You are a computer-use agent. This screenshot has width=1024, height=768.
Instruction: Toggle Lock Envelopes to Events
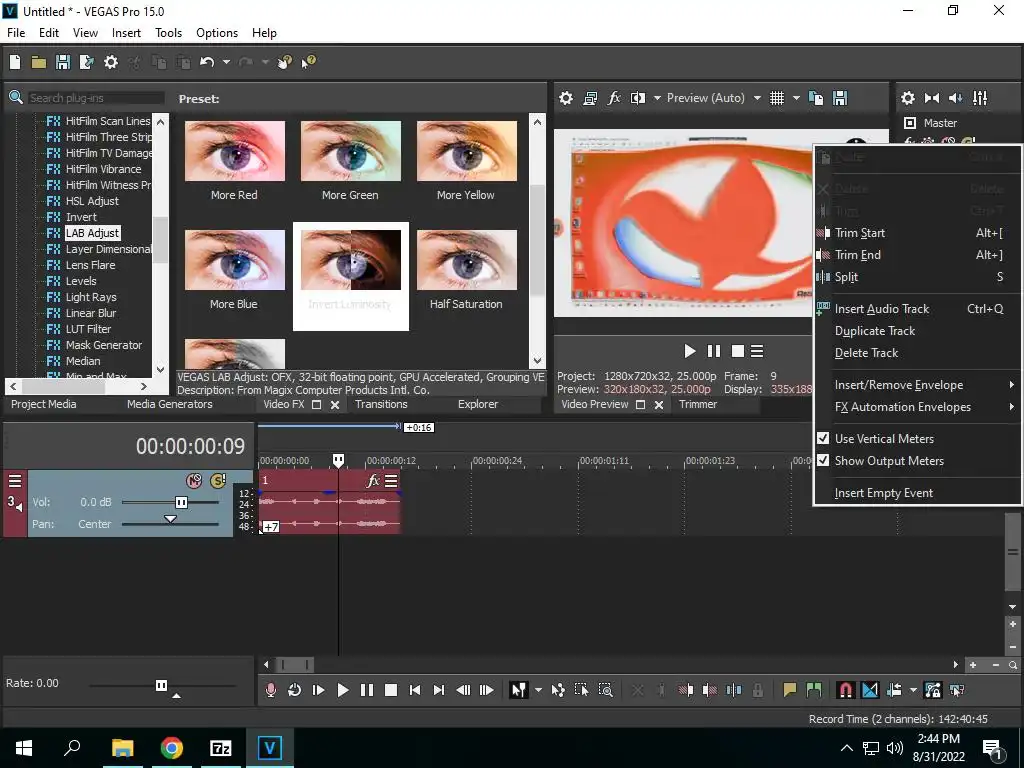pyautogui.click(x=933, y=690)
